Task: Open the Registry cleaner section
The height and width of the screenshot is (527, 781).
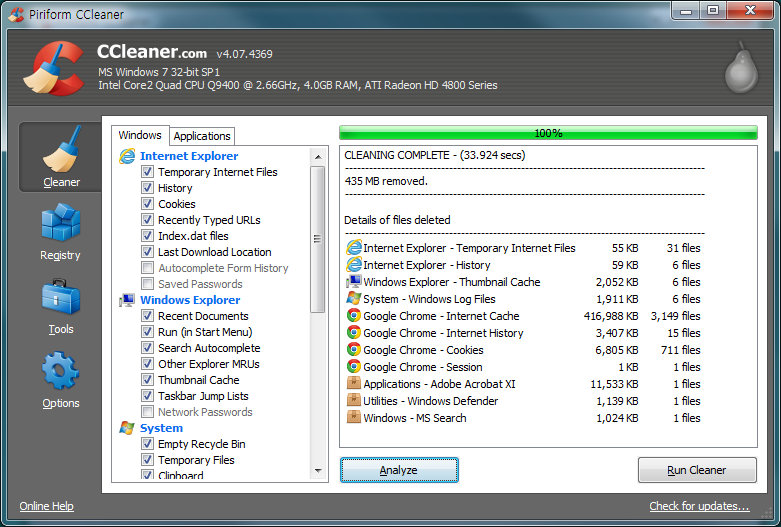Action: click(x=61, y=230)
